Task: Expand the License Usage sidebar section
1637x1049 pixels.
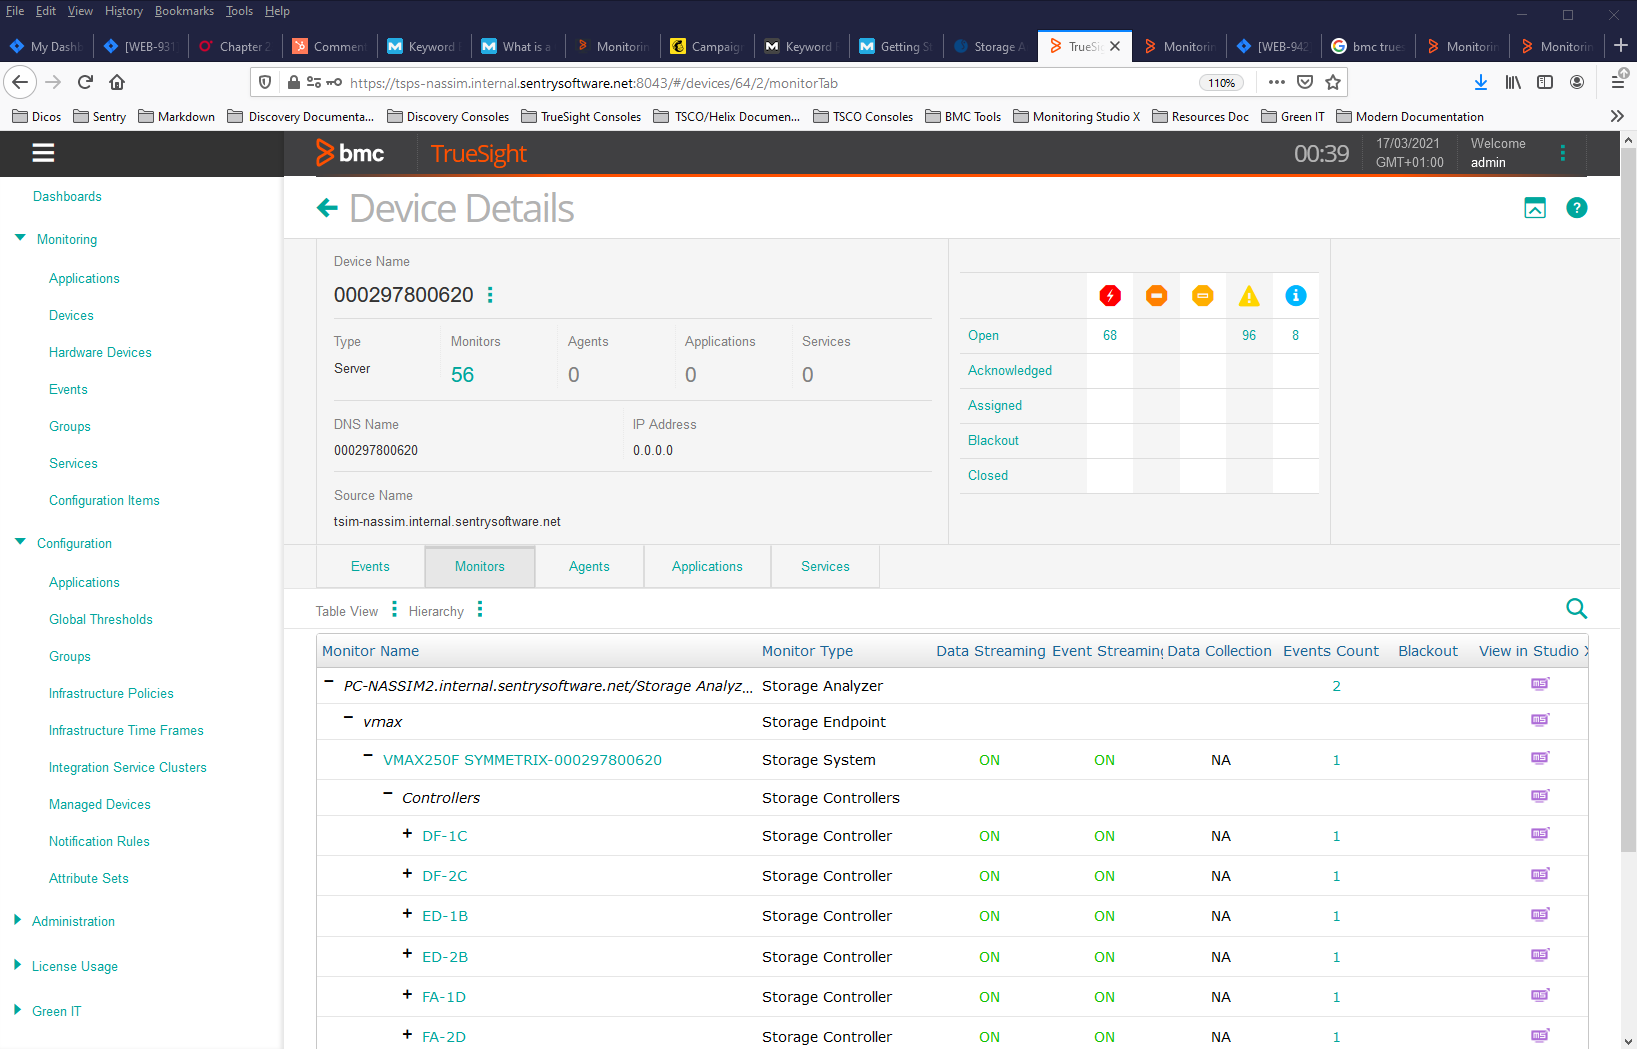Action: pos(17,965)
